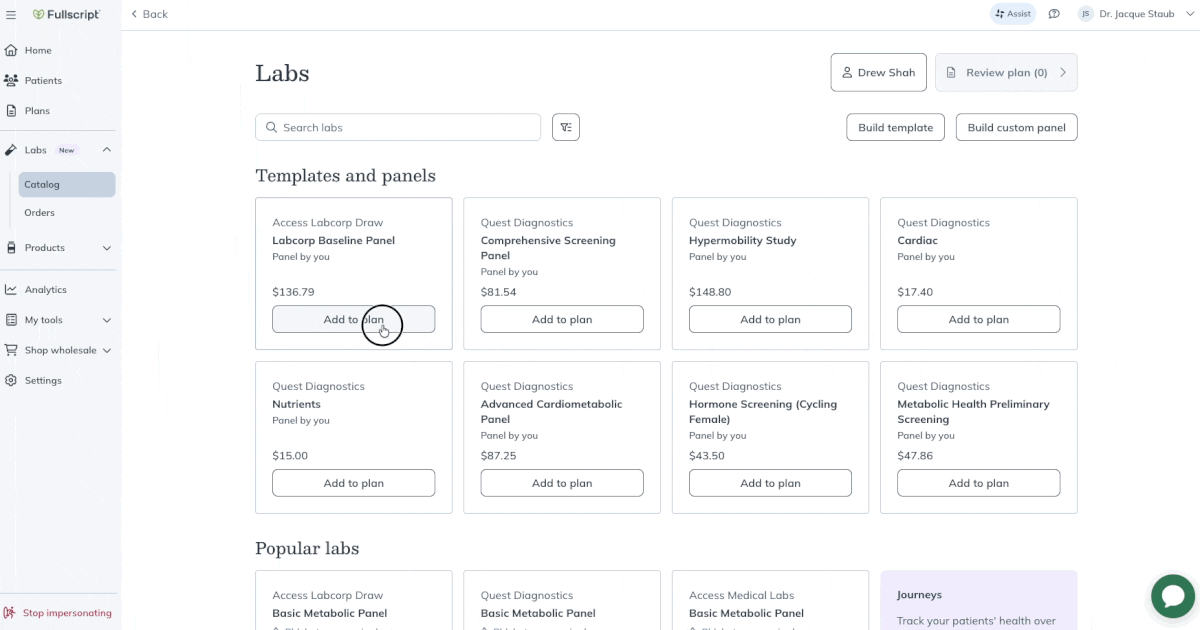Click the hamburger menu icon

click(11, 15)
